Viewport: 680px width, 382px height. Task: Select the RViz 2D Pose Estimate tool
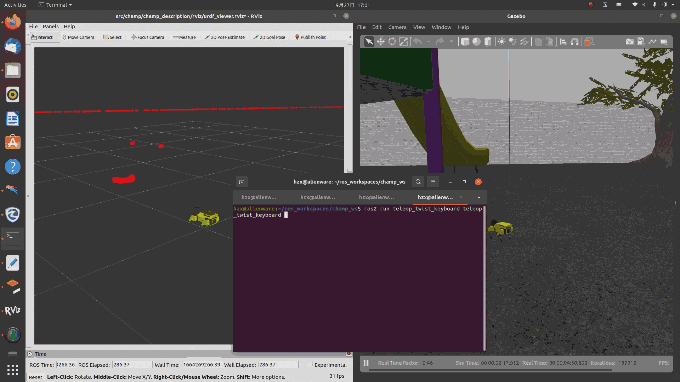[225, 37]
